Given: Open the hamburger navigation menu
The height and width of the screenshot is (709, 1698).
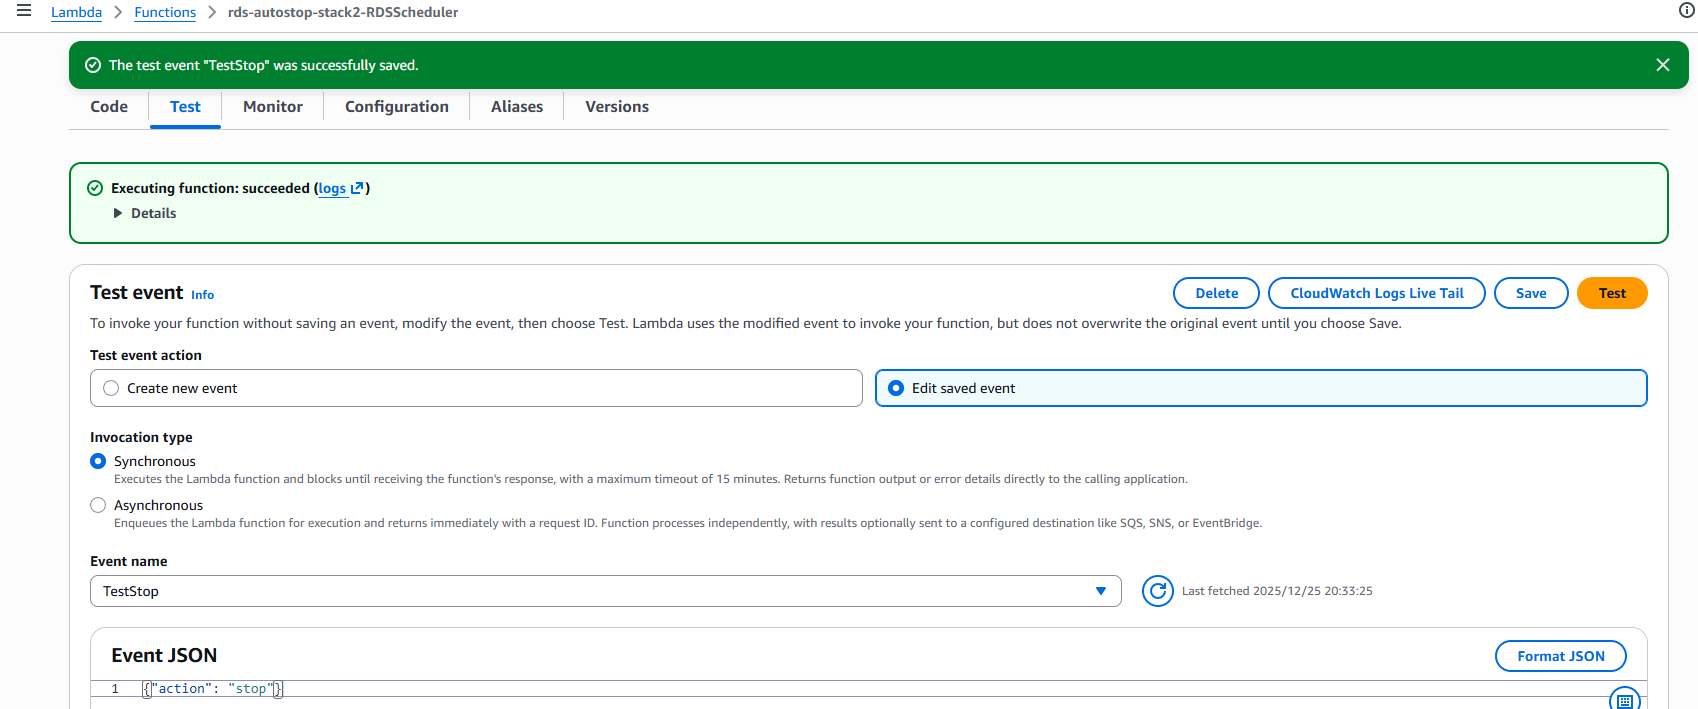Looking at the screenshot, I should tap(24, 11).
